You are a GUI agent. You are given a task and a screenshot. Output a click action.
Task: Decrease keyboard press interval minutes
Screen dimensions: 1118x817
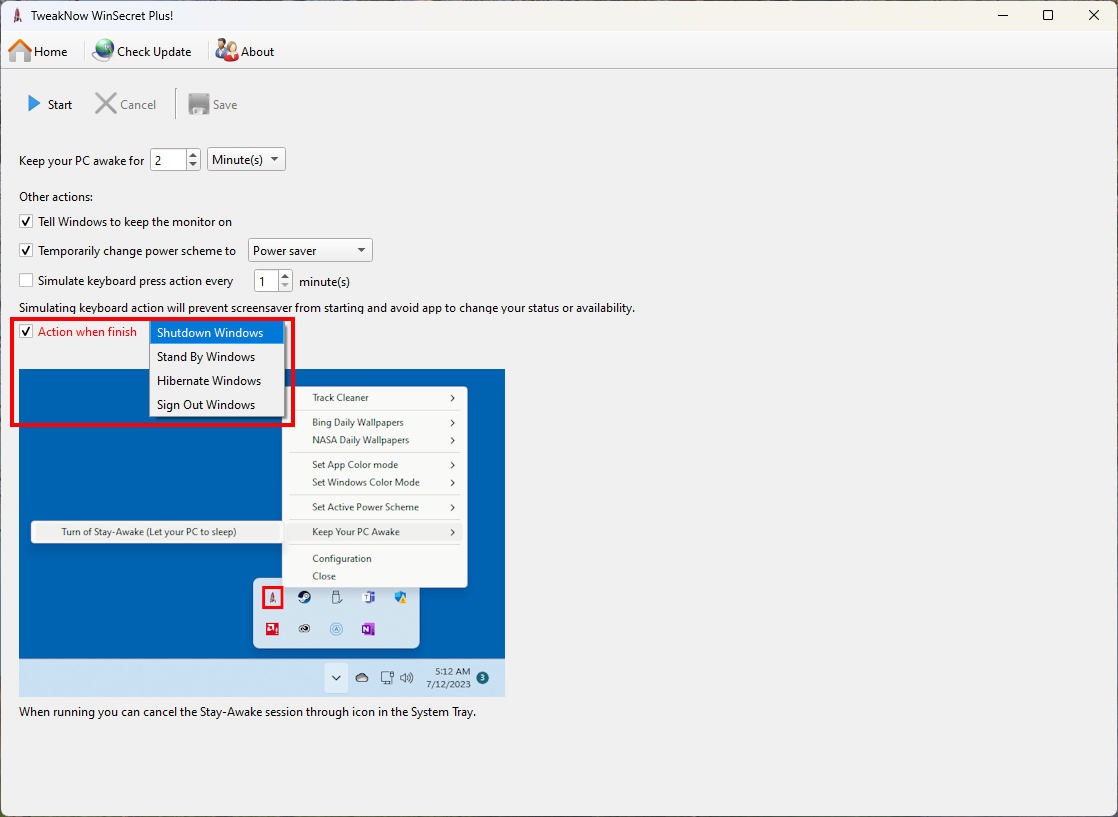click(x=285, y=286)
